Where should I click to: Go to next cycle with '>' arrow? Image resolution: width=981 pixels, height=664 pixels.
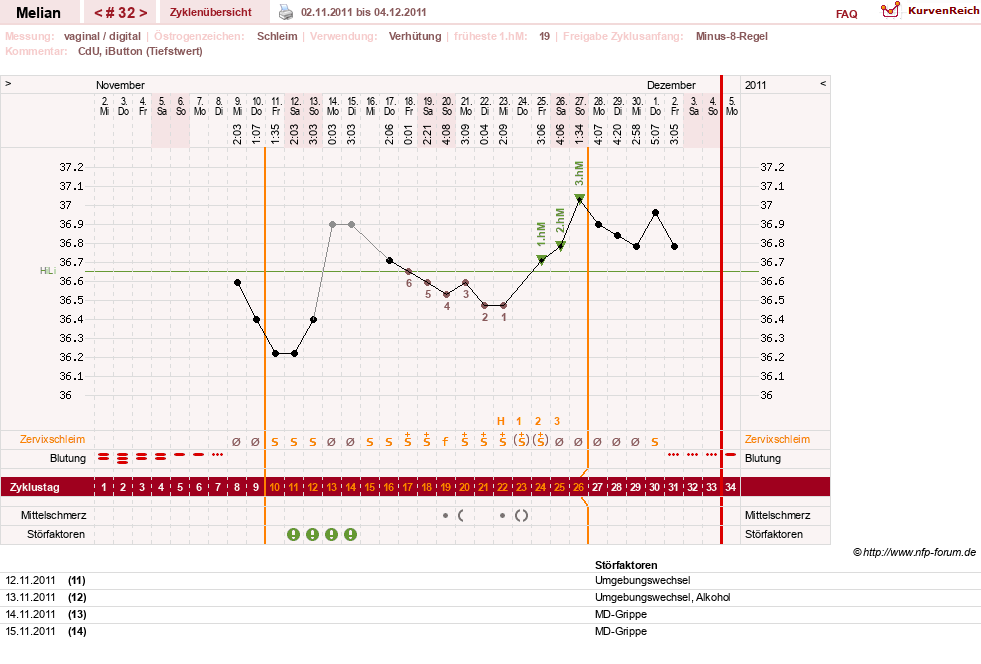coord(143,13)
